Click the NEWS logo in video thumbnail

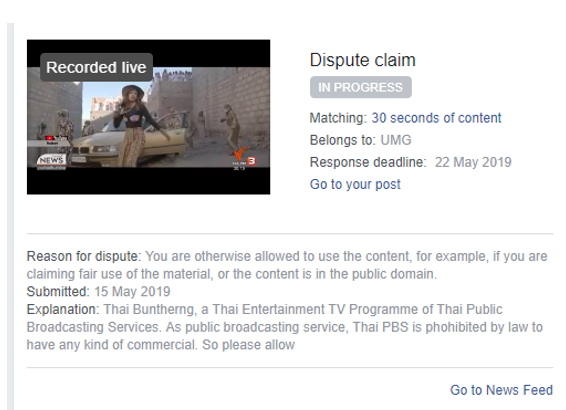click(x=51, y=161)
